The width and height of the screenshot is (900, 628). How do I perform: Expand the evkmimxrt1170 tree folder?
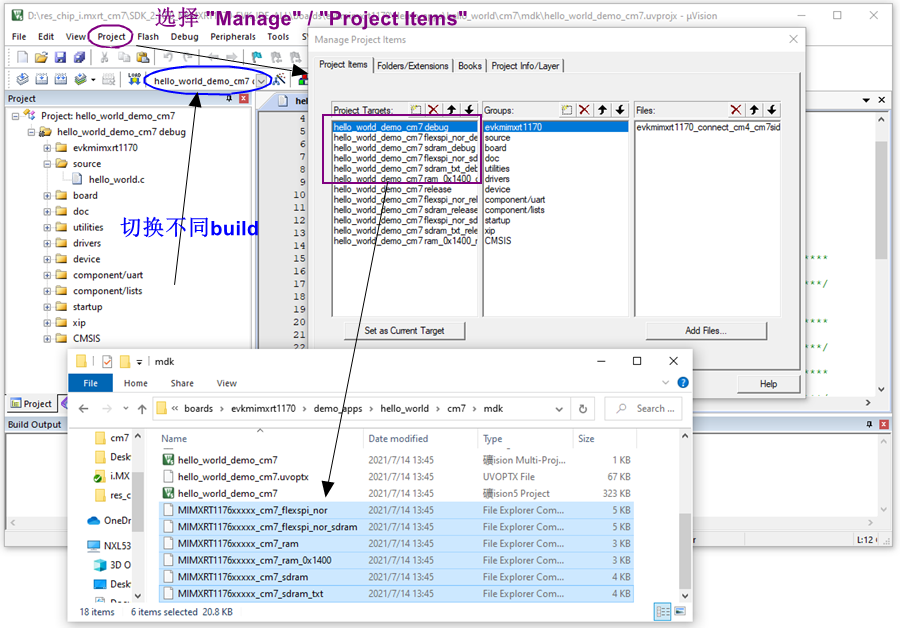tap(47, 148)
